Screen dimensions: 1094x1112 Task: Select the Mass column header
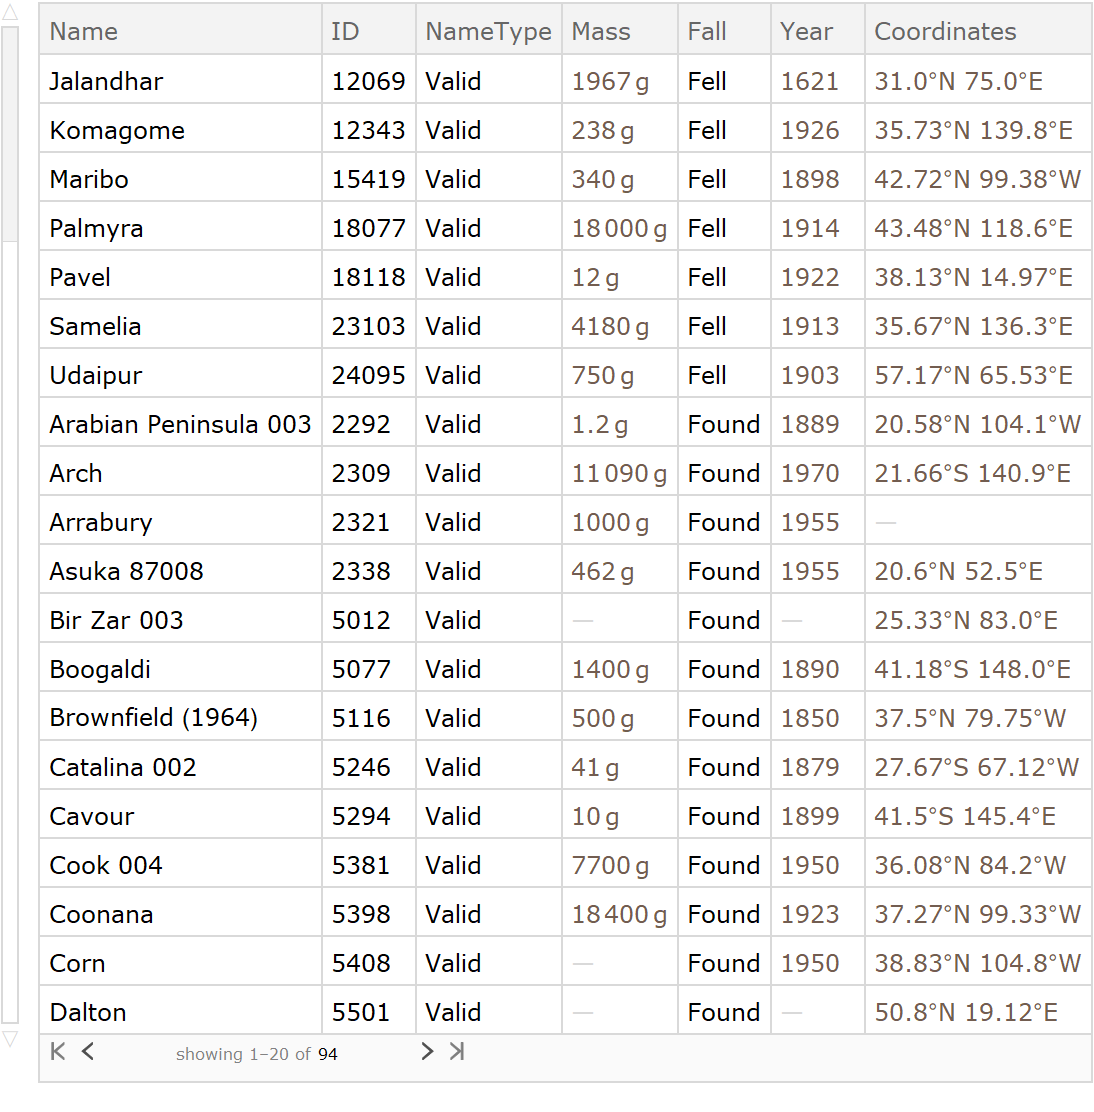[601, 32]
